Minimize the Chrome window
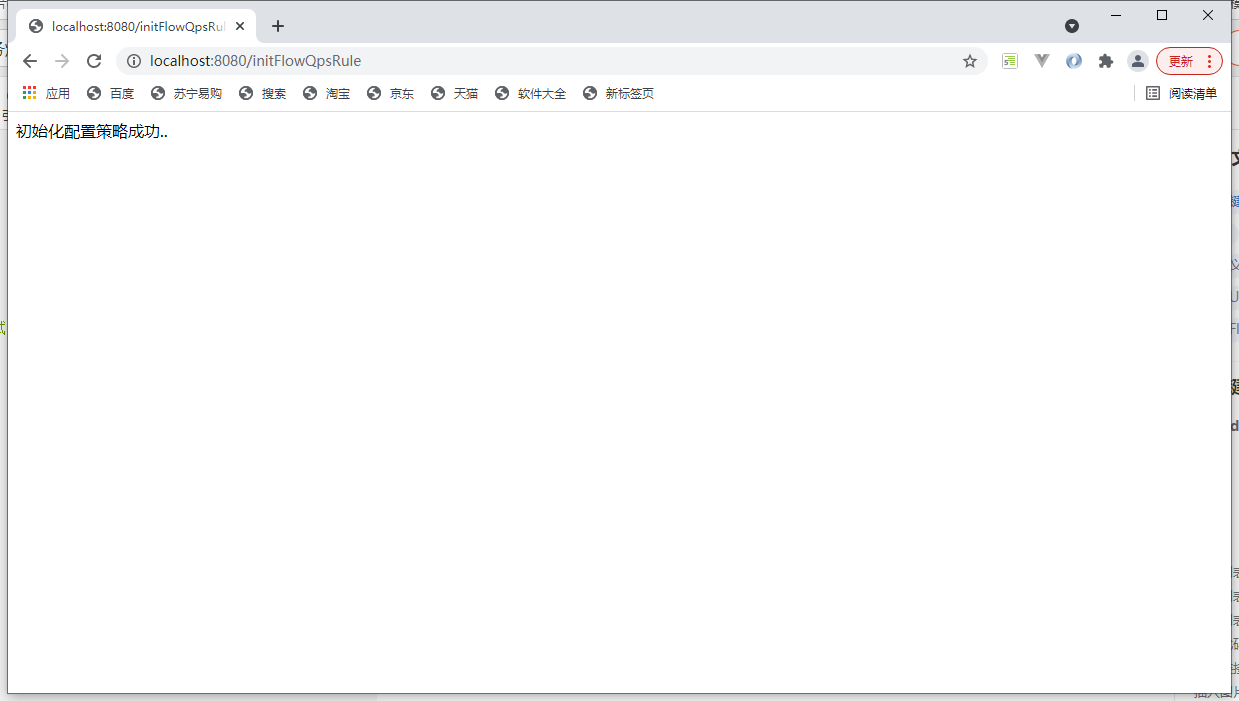The image size is (1239, 701). (1115, 15)
